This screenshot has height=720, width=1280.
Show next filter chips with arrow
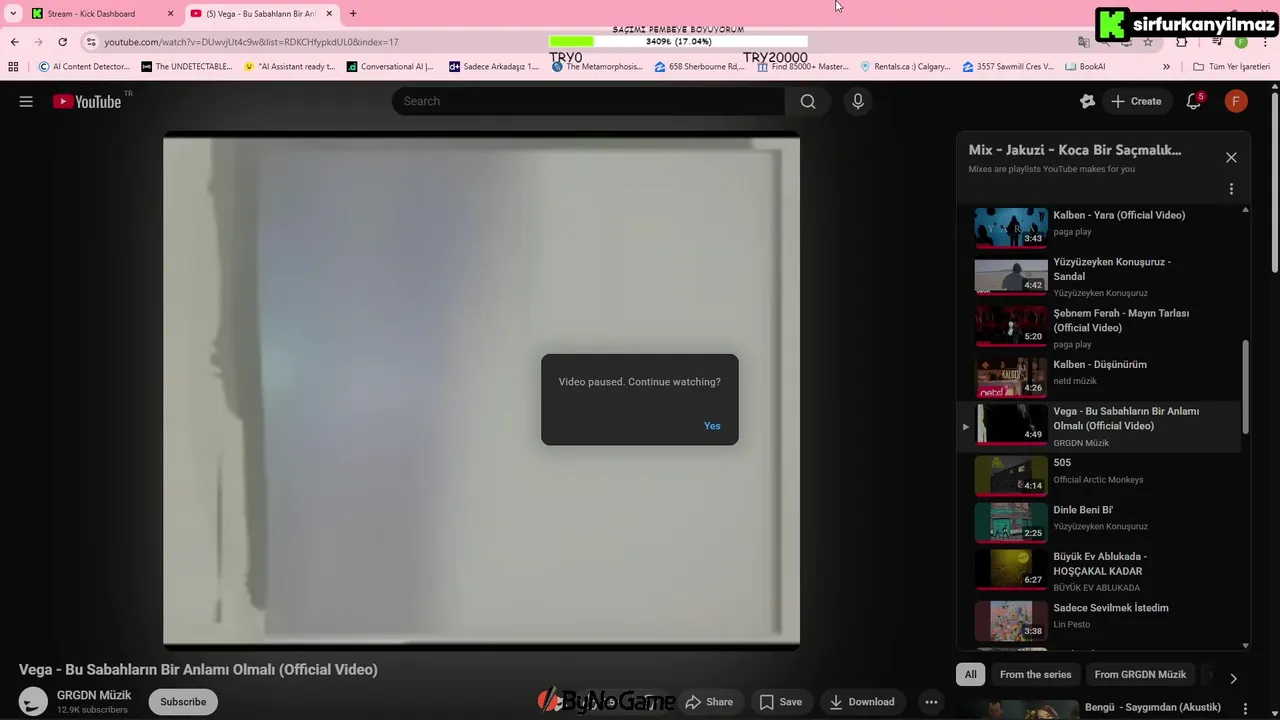pos(1233,678)
